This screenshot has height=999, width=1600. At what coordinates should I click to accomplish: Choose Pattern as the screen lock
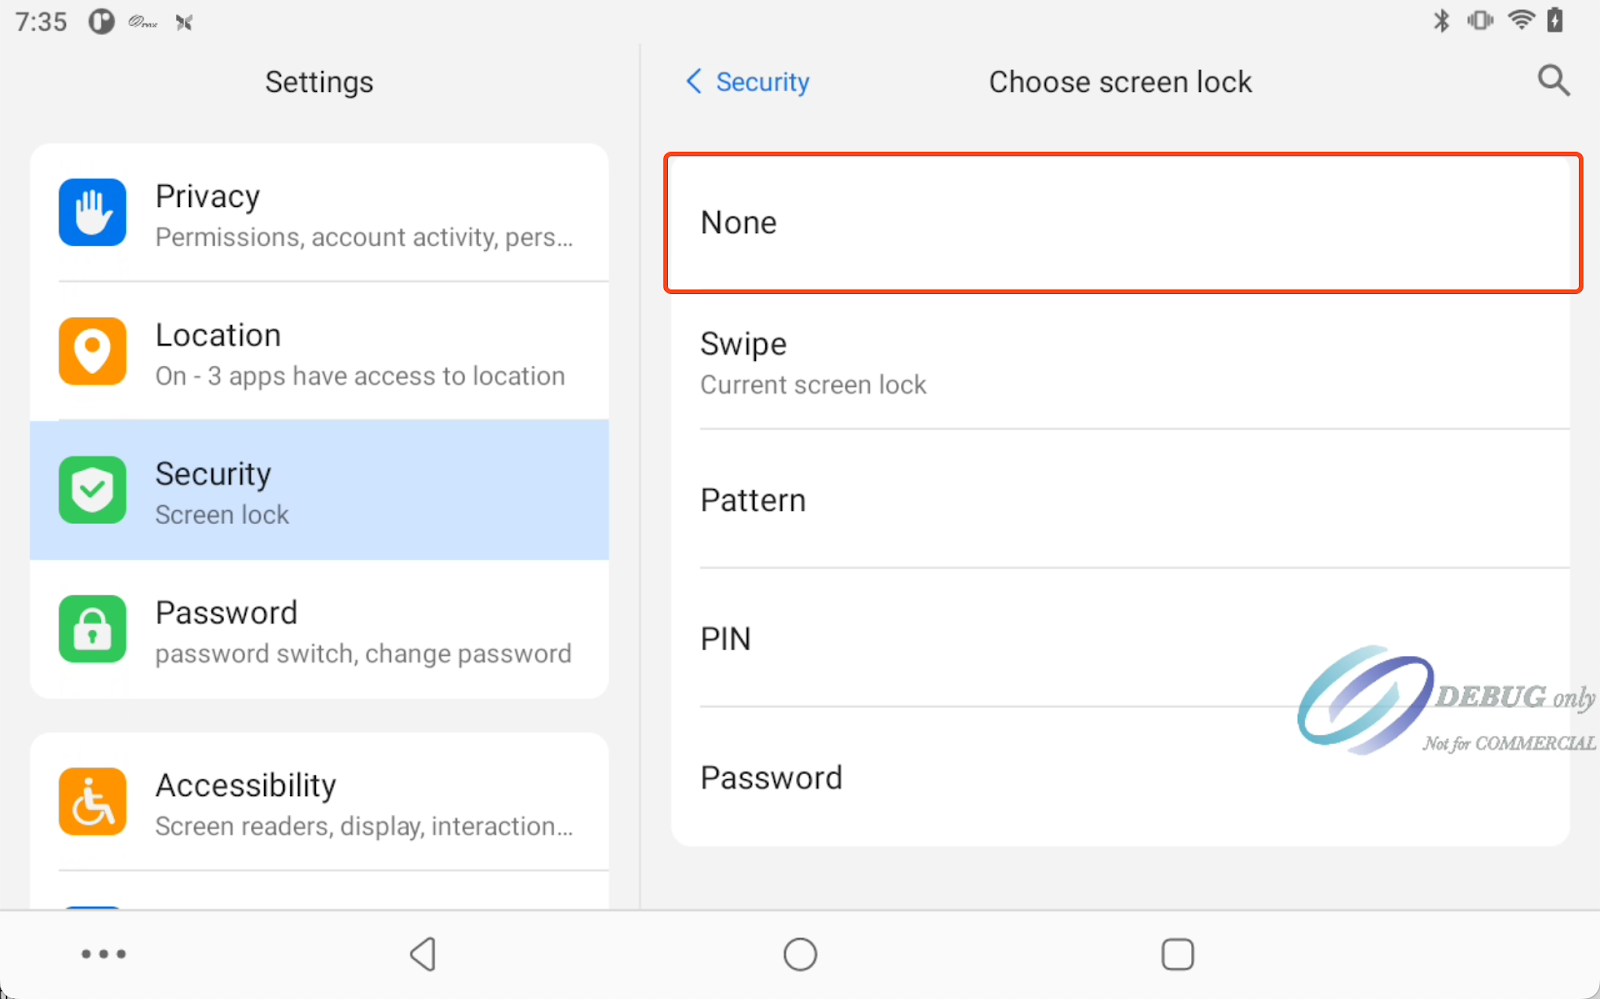(1122, 500)
